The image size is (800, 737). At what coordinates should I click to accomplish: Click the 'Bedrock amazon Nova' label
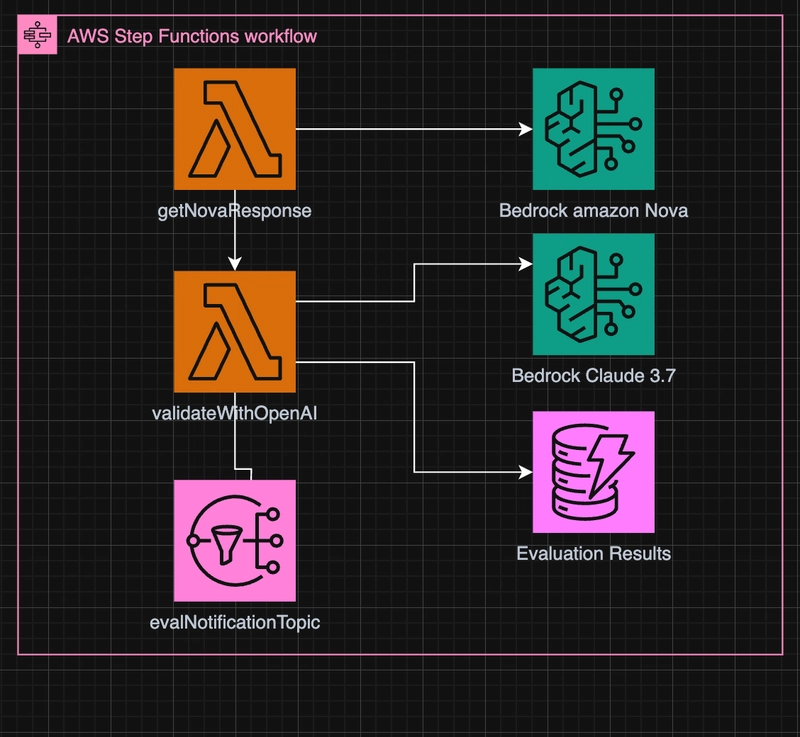coord(593,211)
